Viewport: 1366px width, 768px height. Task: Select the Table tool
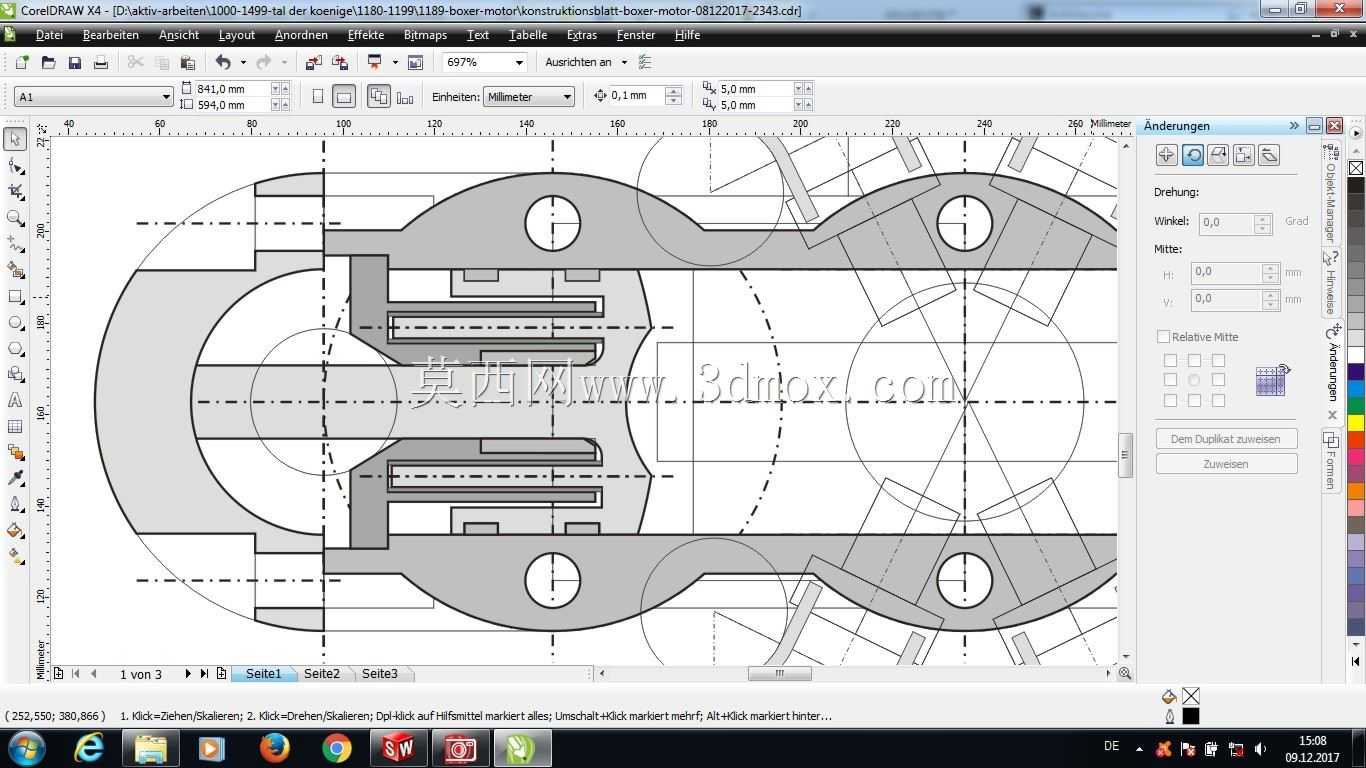click(x=15, y=427)
